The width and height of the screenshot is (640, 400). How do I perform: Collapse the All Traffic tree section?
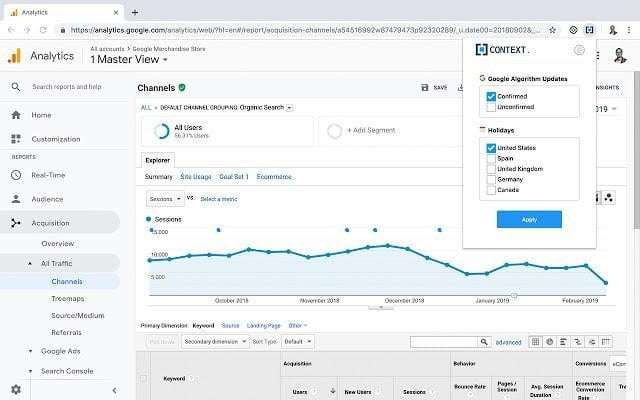(x=30, y=264)
